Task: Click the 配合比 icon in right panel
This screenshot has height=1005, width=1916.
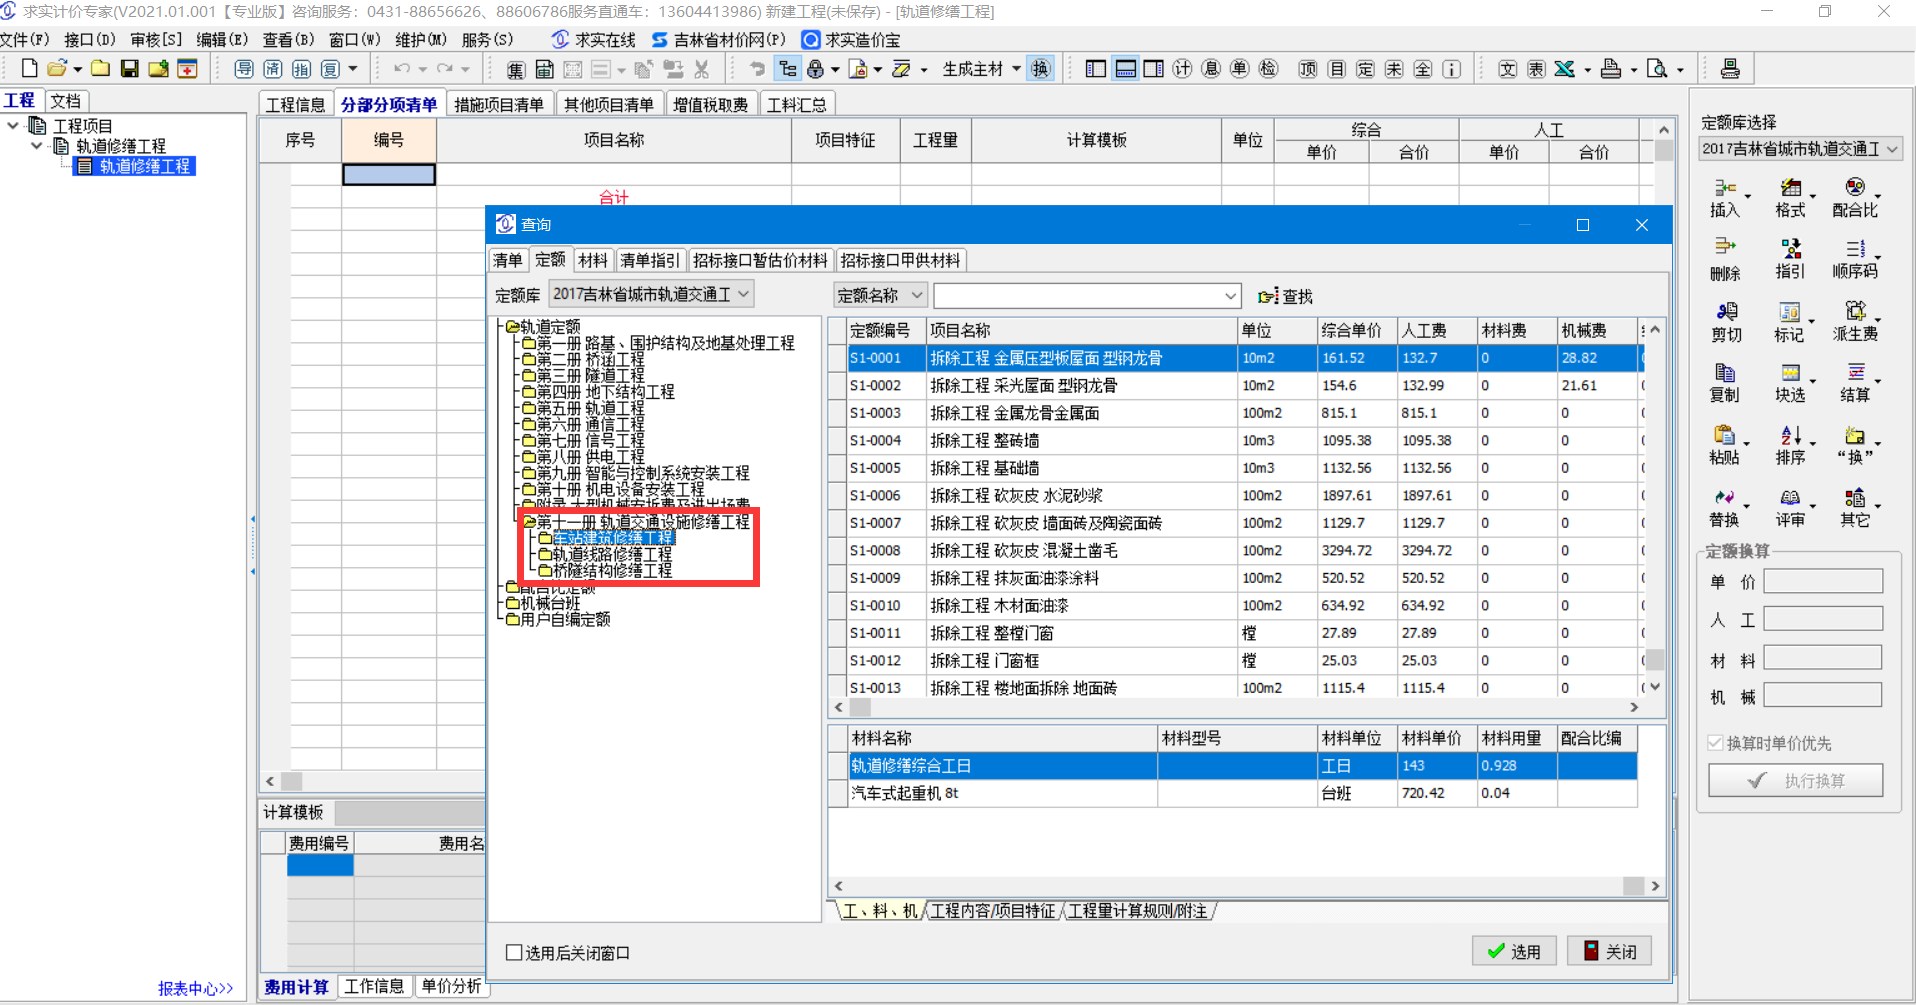Action: pyautogui.click(x=1855, y=199)
